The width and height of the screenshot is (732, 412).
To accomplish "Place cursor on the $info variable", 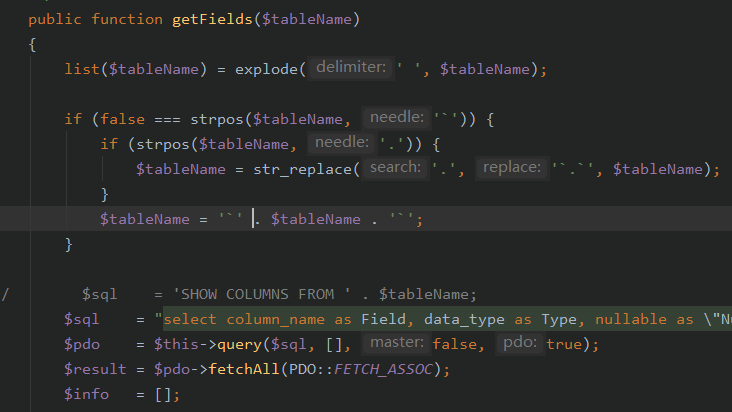I will (85, 394).
